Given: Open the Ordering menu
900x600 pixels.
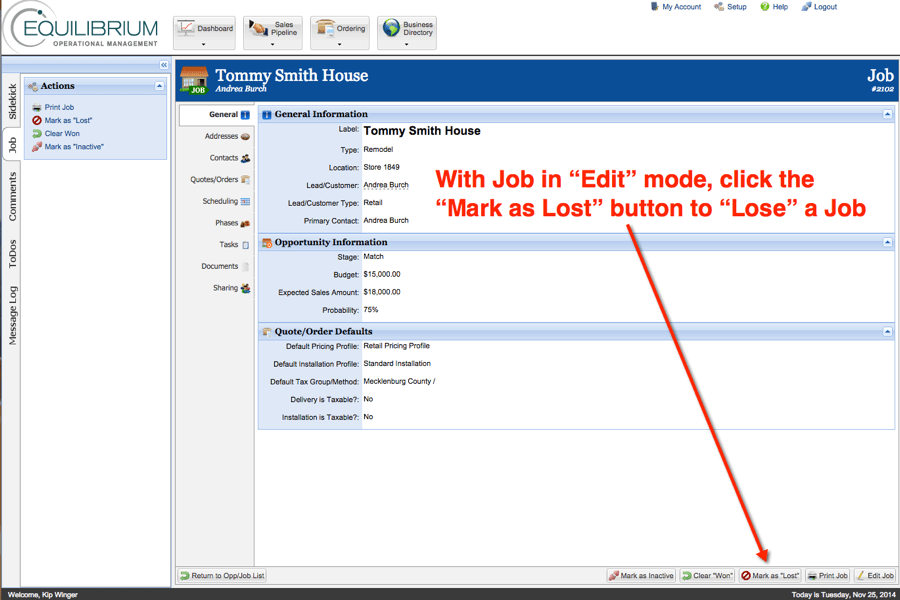Looking at the screenshot, I should pyautogui.click(x=340, y=33).
